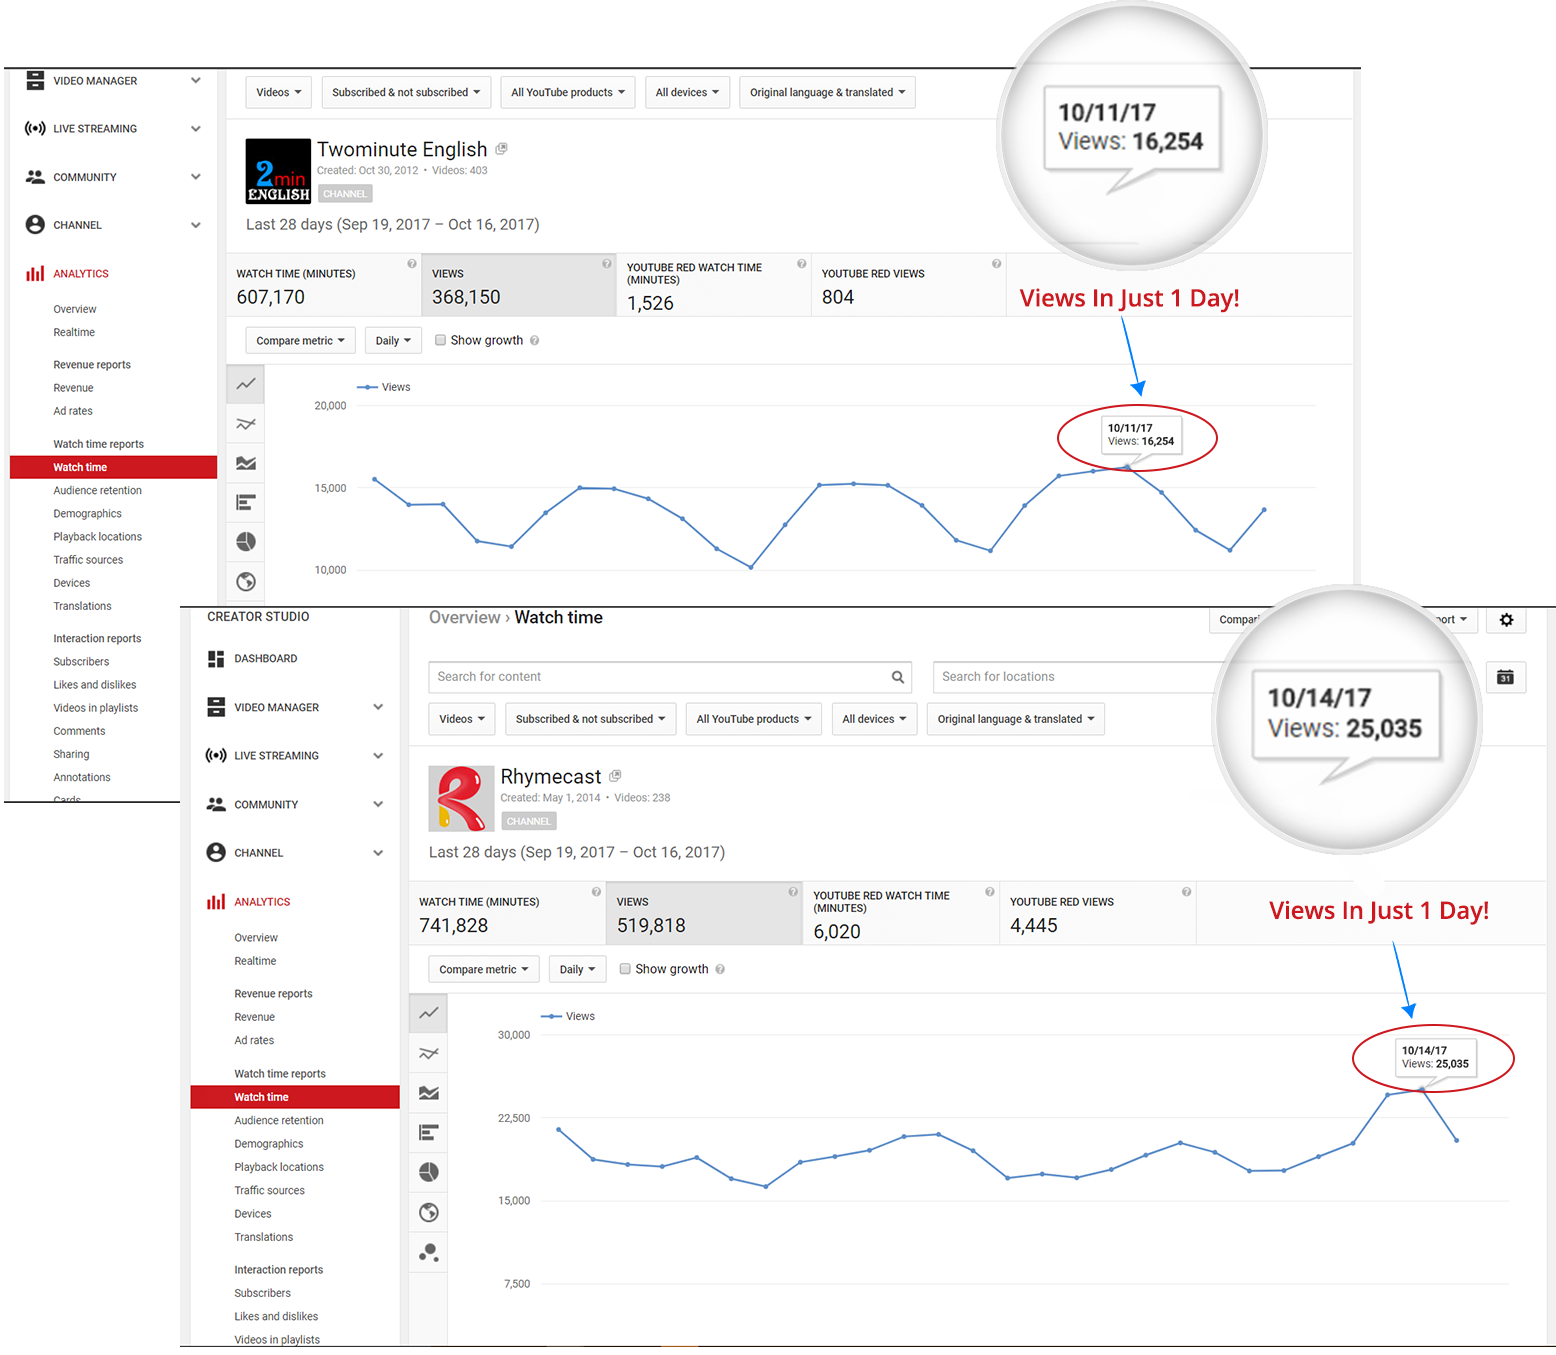Click Channel person icon in Twominute English sidebar
Viewport: 1556px width, 1355px height.
coord(35,225)
